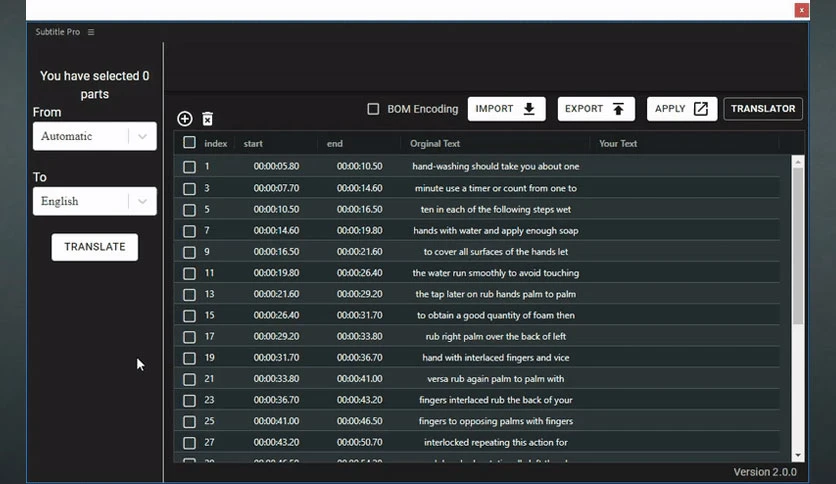Screen dimensions: 836x484
Task: Click end time 00:00:10.50 in row 1
Action: 359,166
